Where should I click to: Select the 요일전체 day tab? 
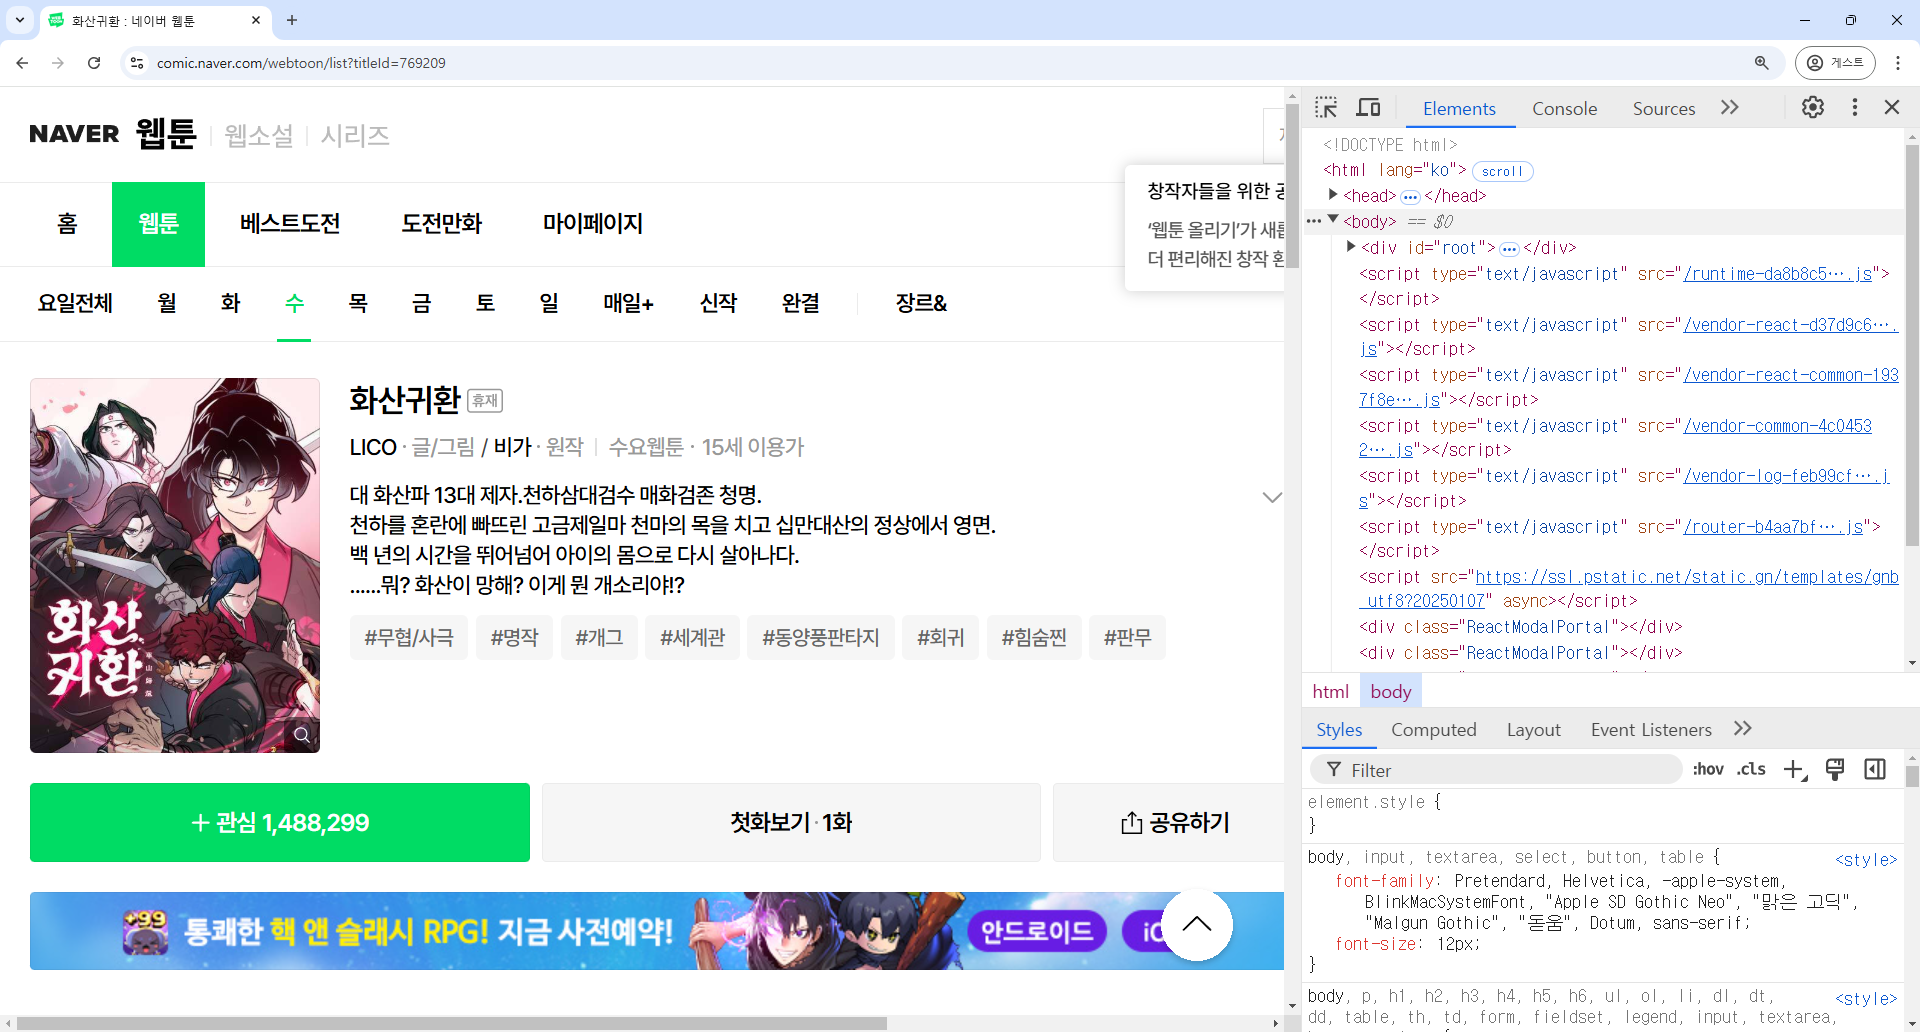(x=75, y=303)
